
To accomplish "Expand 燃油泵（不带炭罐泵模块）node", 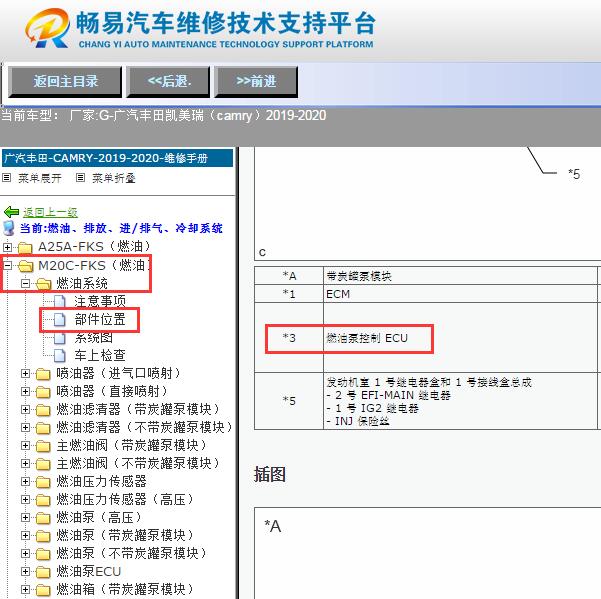I will pos(25,553).
